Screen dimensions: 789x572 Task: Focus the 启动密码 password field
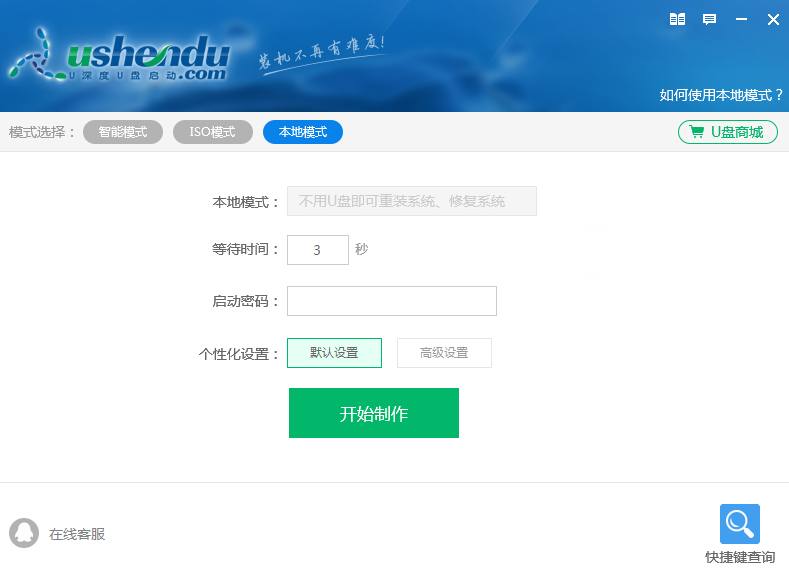391,301
